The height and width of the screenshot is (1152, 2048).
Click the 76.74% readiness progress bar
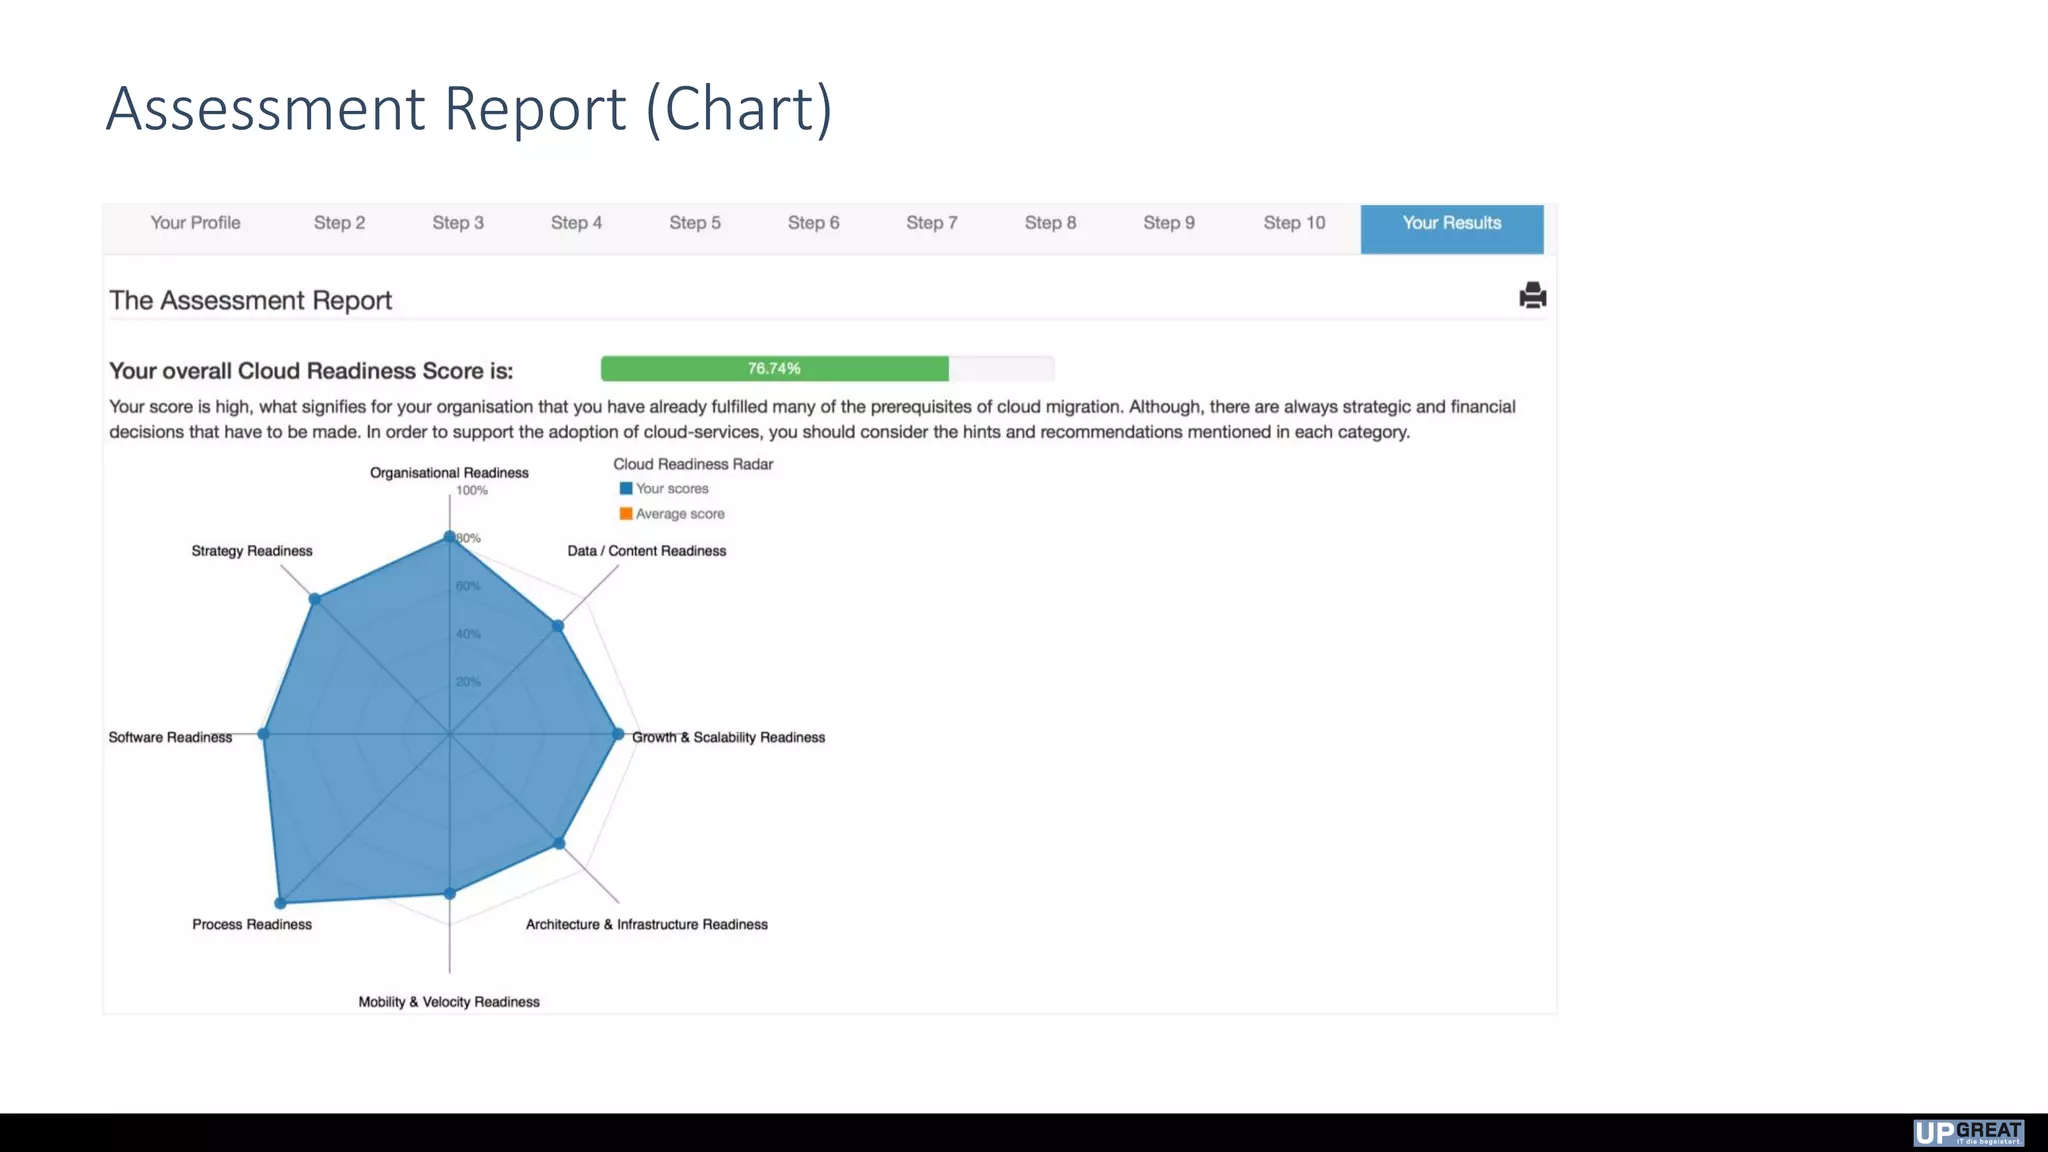point(827,369)
